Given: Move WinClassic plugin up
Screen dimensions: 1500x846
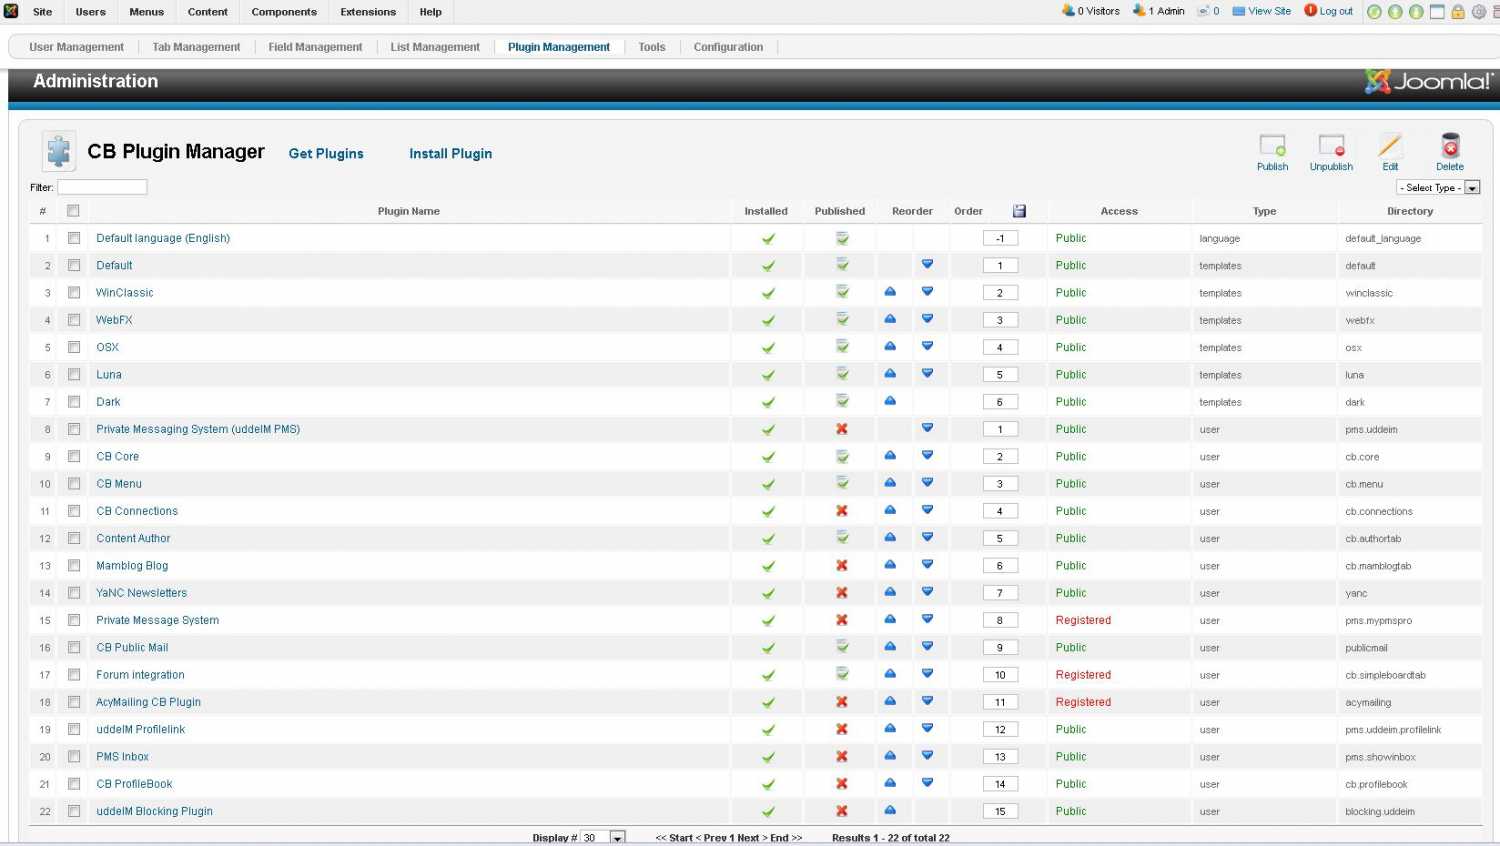Looking at the screenshot, I should pyautogui.click(x=890, y=292).
